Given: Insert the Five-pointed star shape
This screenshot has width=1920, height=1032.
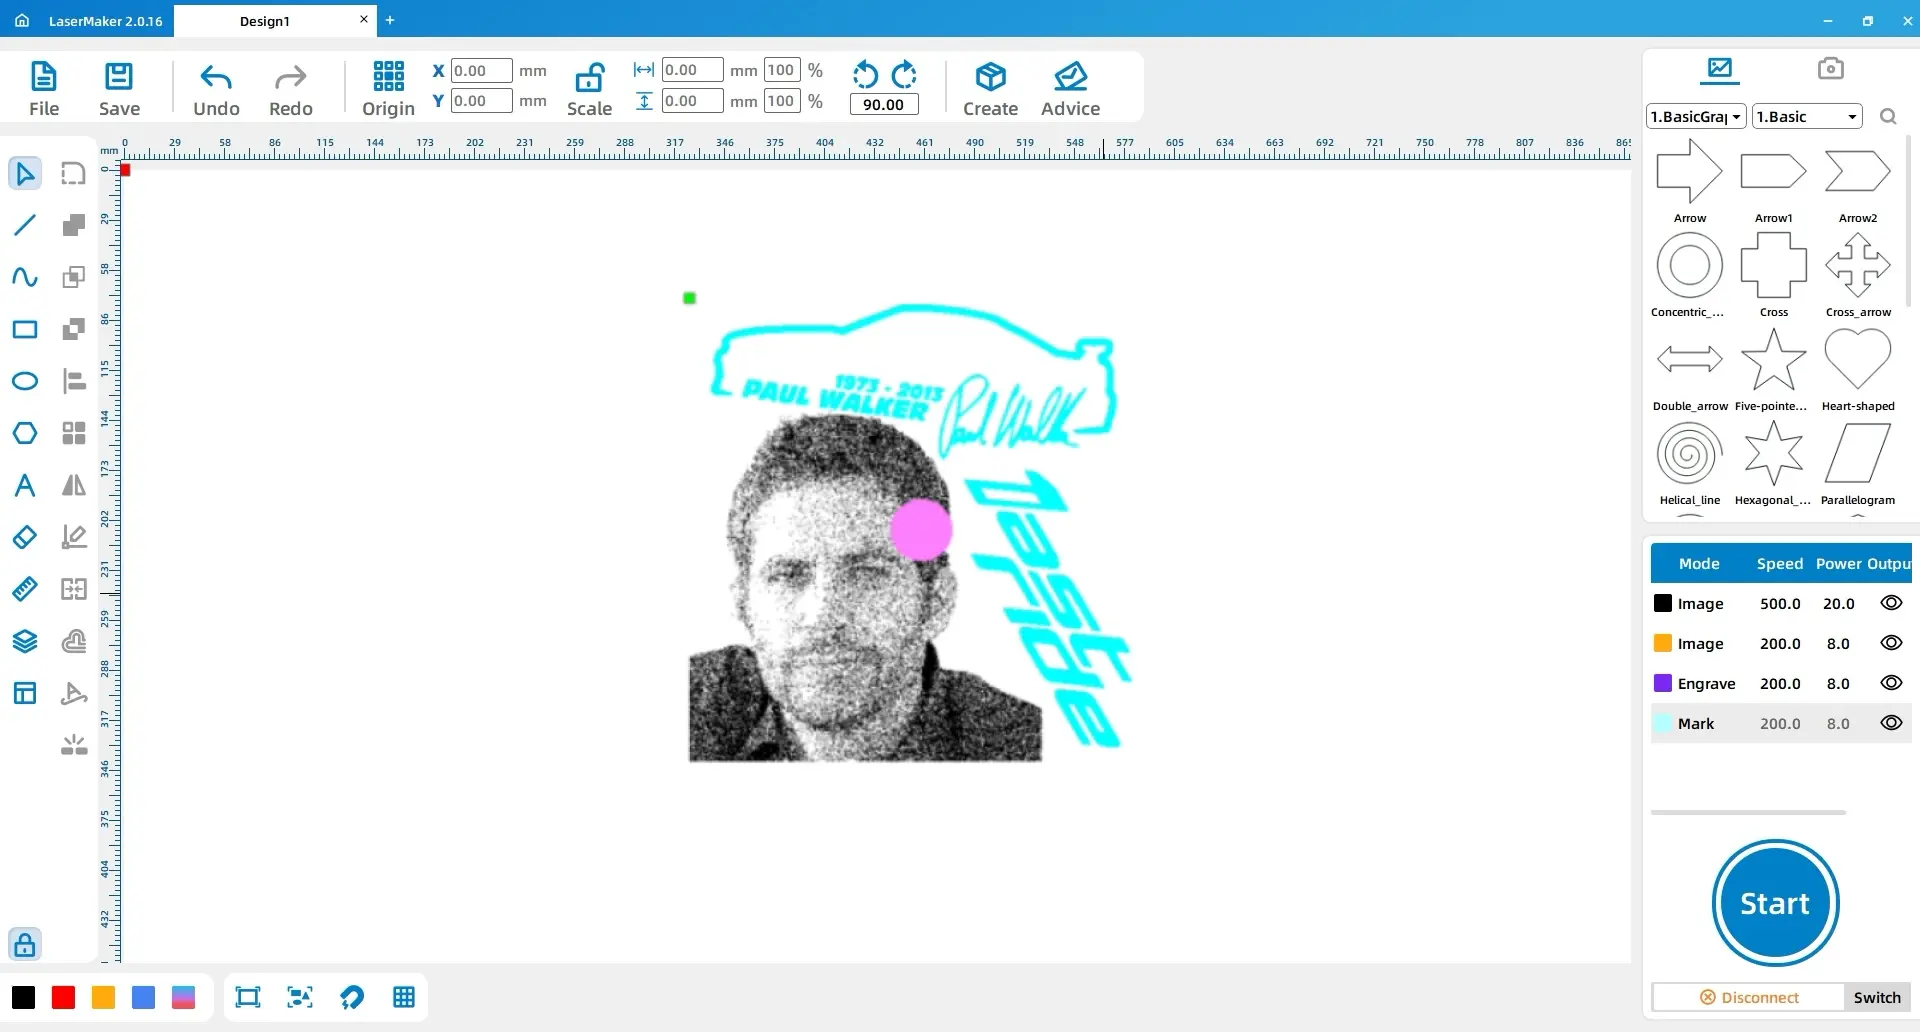Looking at the screenshot, I should pos(1772,368).
